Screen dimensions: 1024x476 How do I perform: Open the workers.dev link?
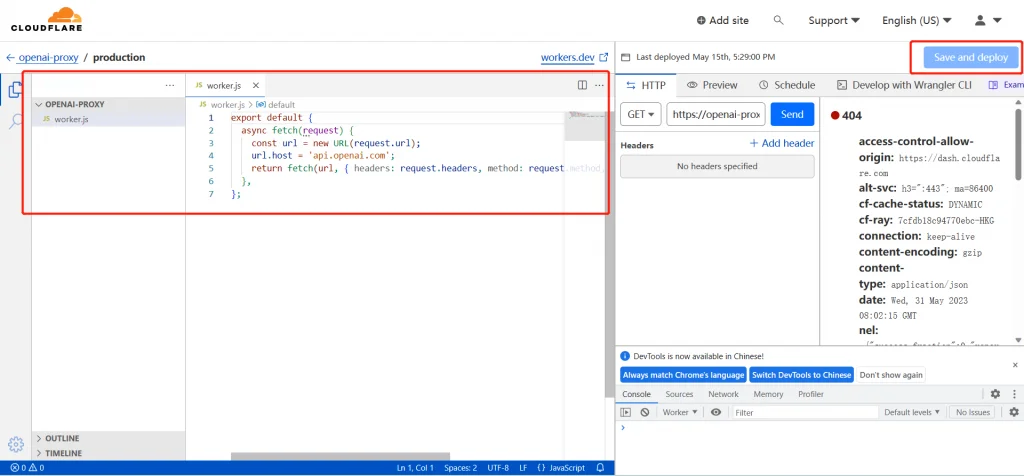(568, 57)
